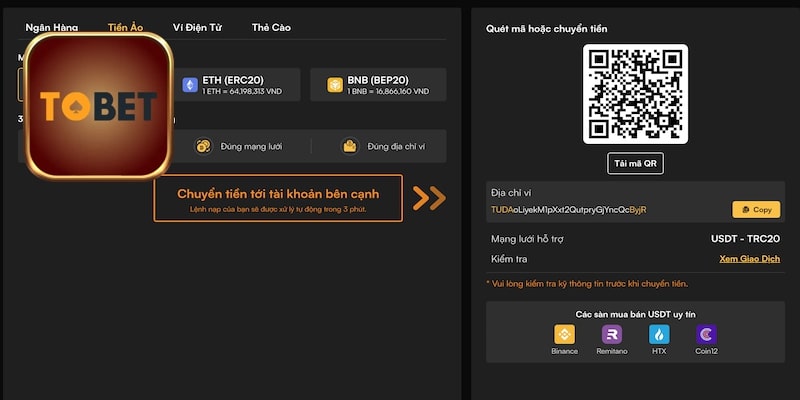The width and height of the screenshot is (800, 400).
Task: Click the Kiểm tra label
Action: [509, 259]
